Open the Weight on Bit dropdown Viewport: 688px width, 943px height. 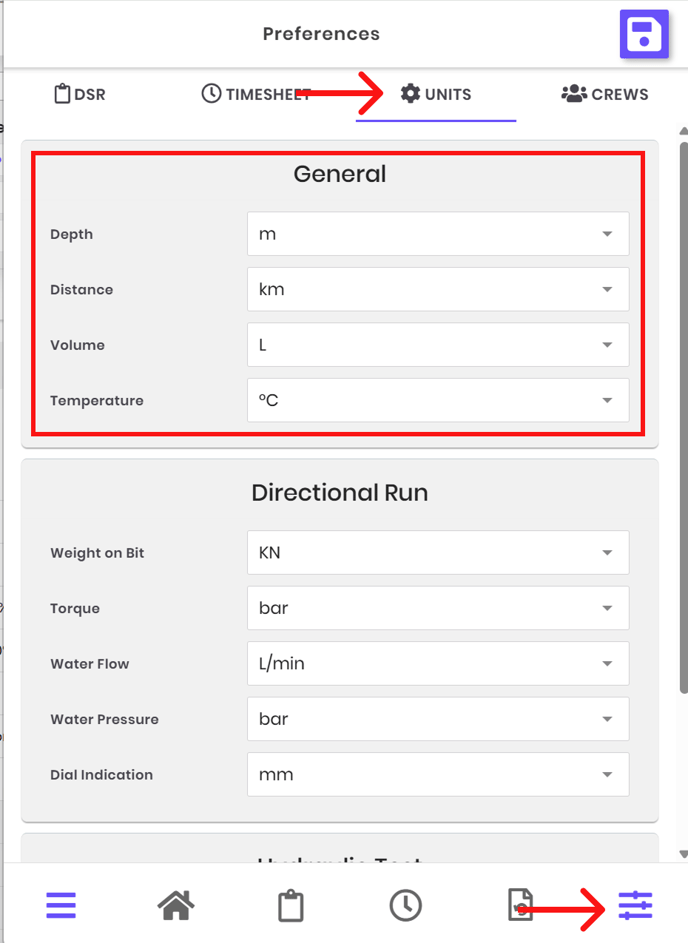click(x=438, y=553)
